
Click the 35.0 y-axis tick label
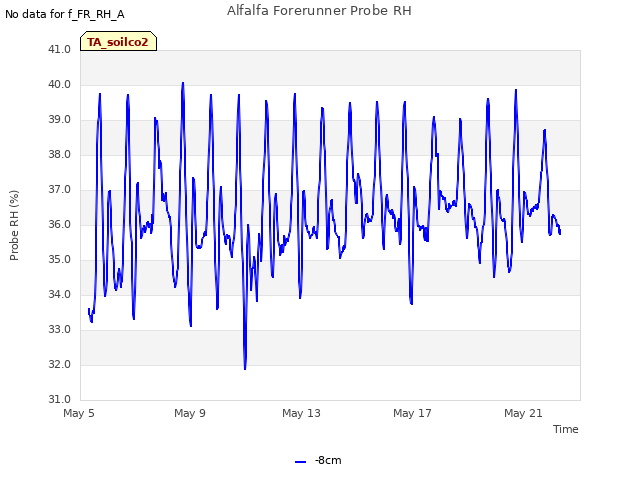60,260
